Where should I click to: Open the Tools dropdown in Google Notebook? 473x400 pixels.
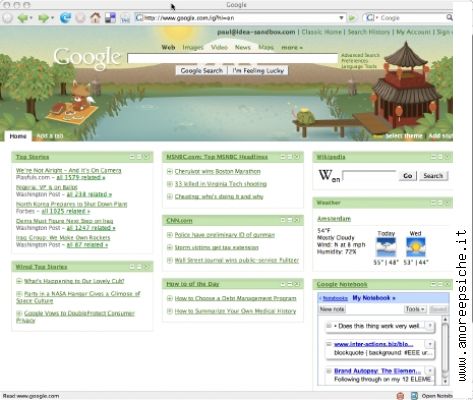pos(415,309)
